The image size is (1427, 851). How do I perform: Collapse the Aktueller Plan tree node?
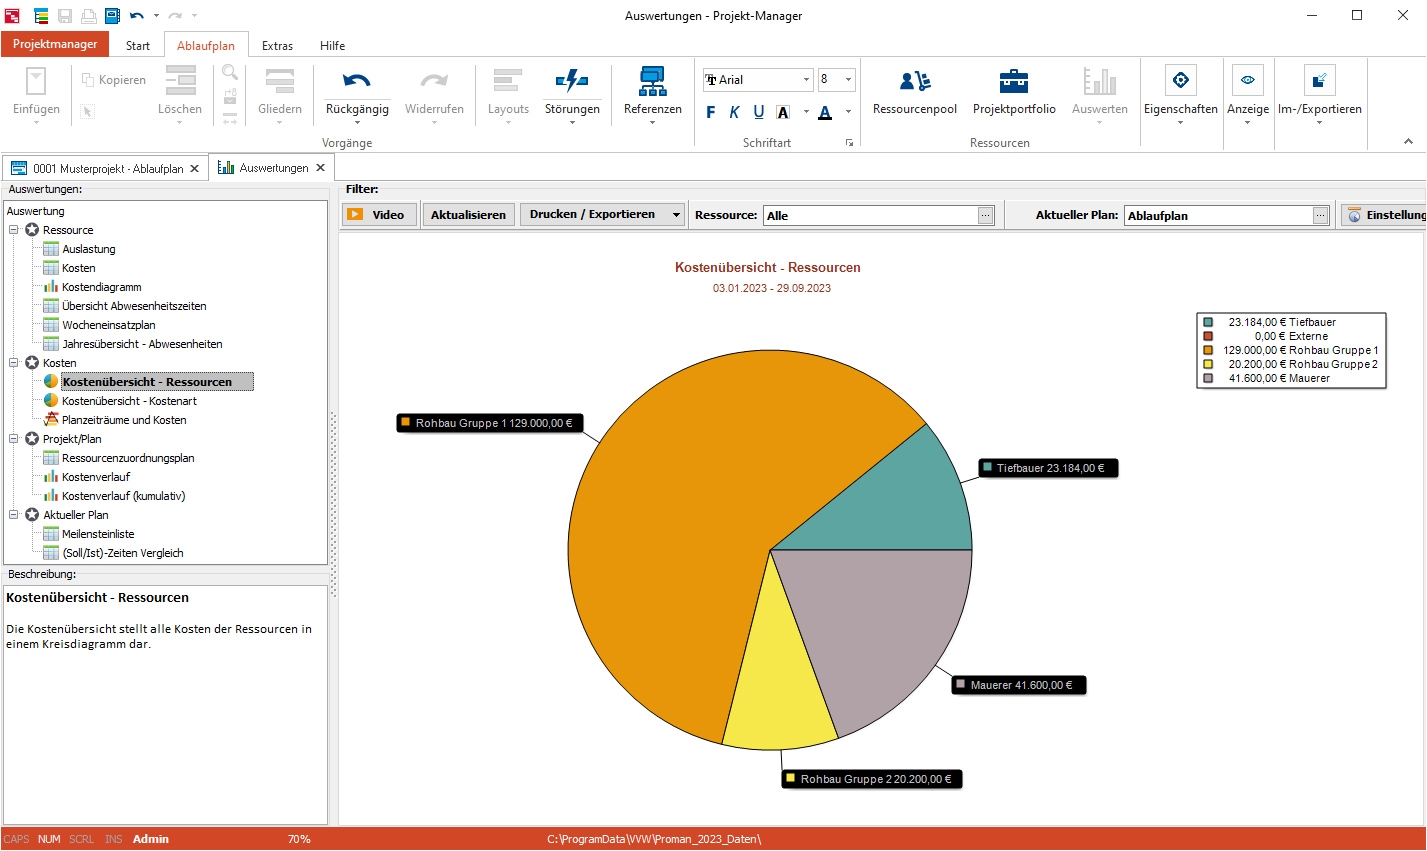click(x=14, y=515)
